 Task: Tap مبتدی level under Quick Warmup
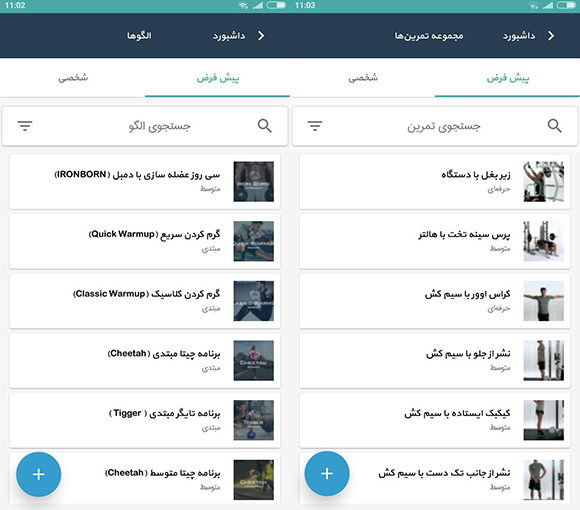pos(211,249)
